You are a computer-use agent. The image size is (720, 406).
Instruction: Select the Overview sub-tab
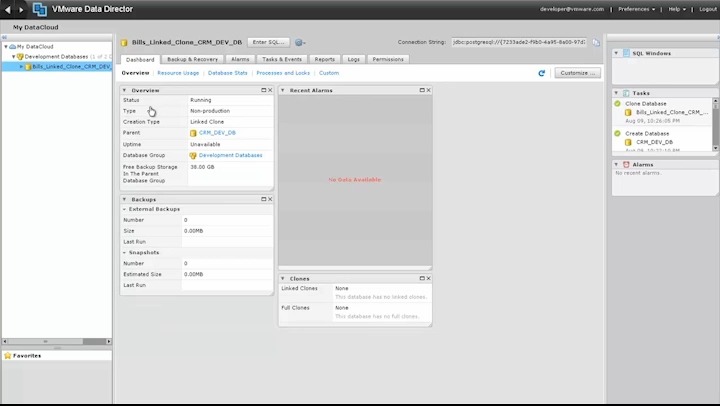[x=135, y=73]
